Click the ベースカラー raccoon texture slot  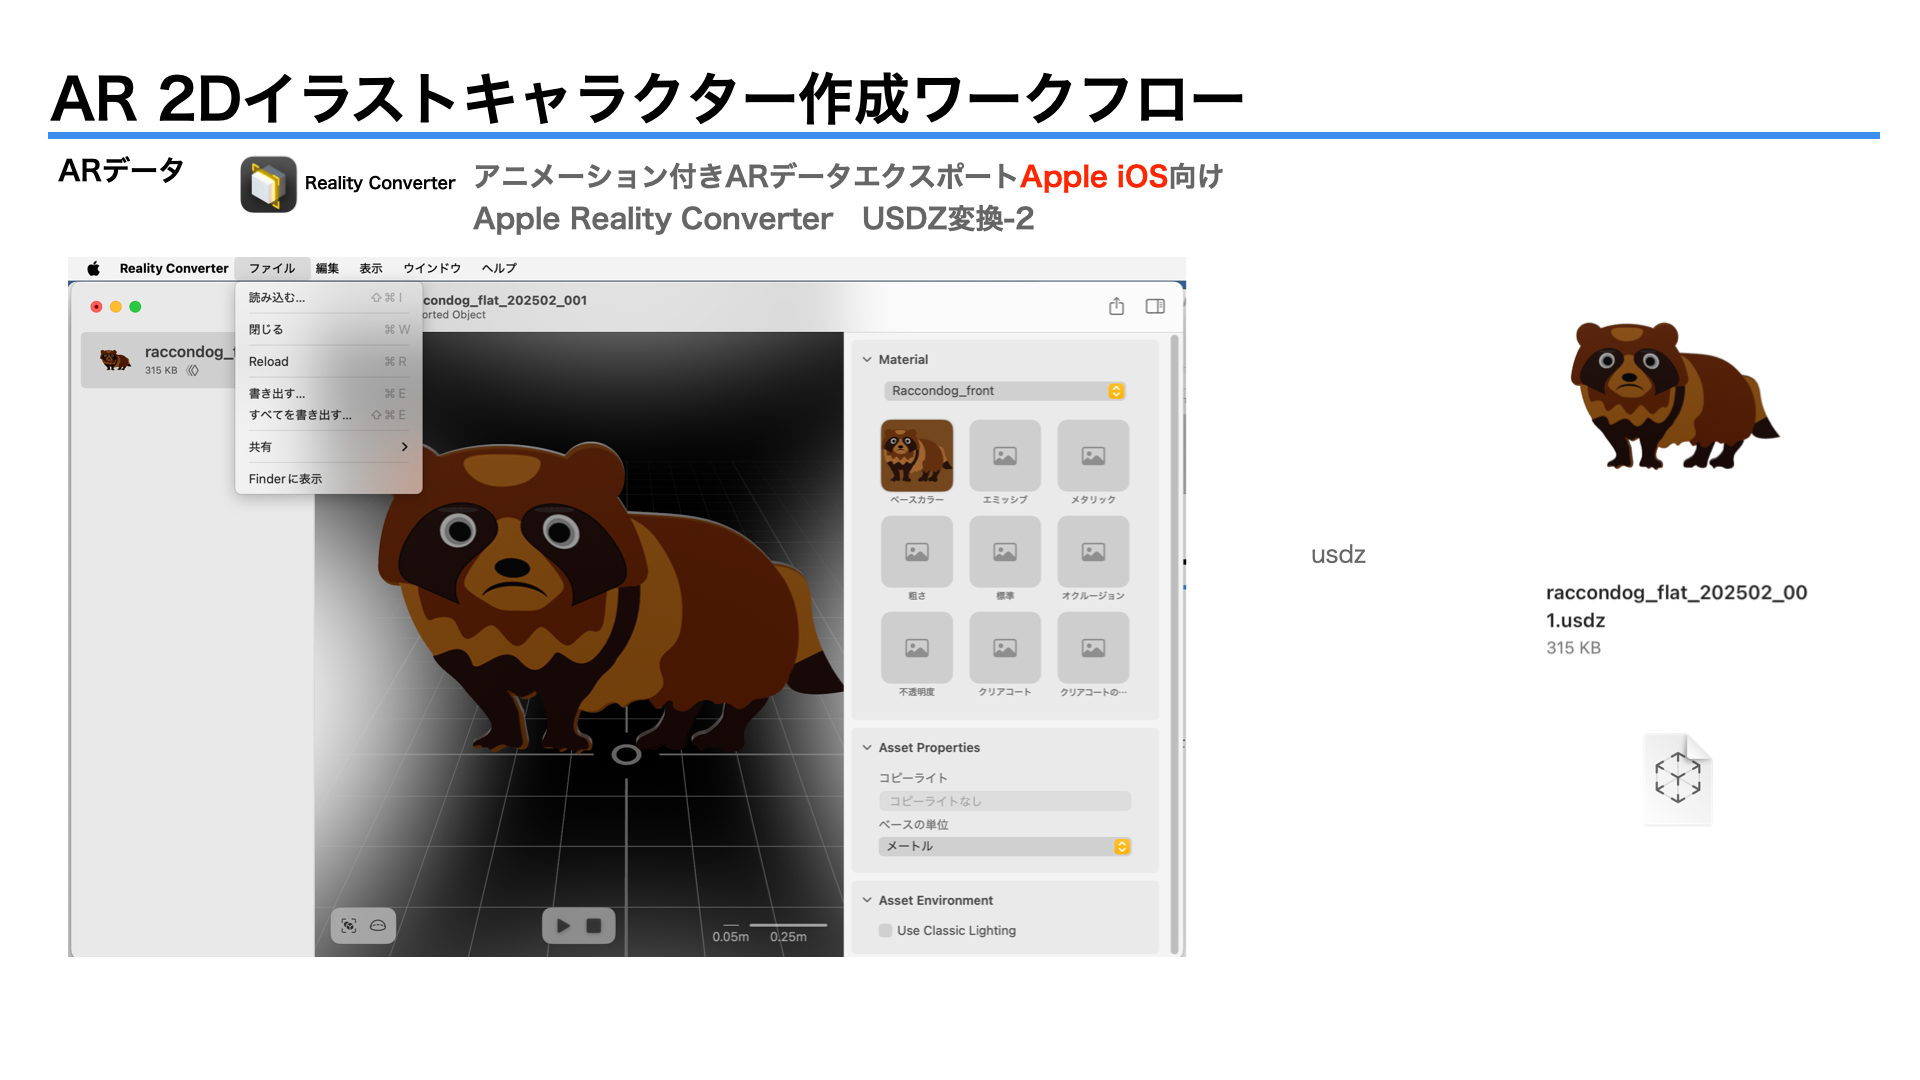click(x=916, y=455)
